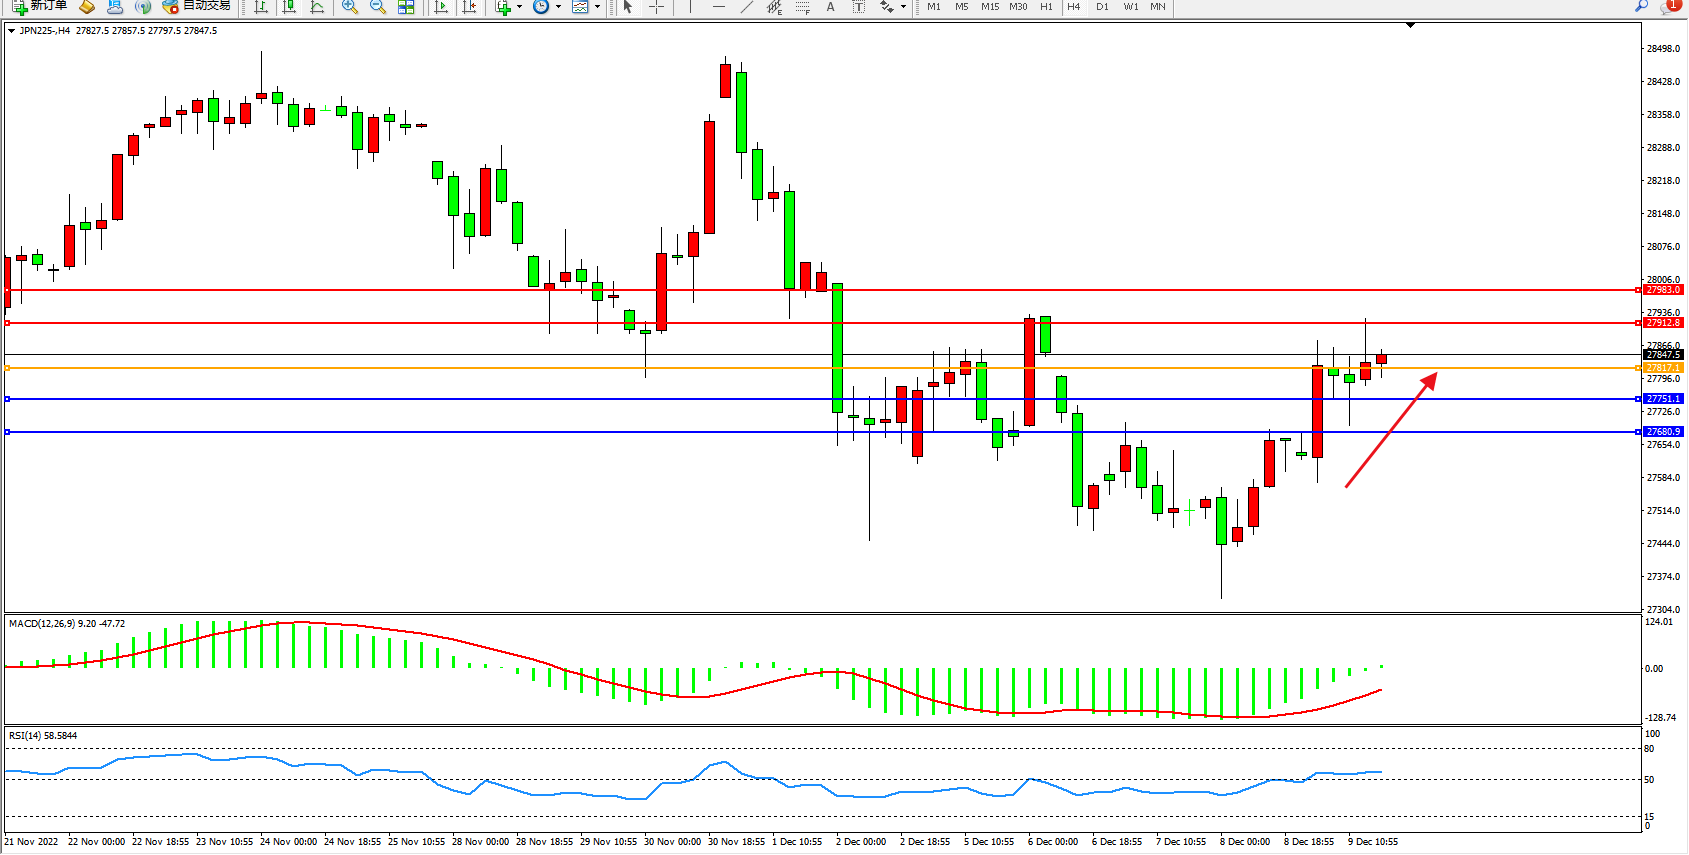Viewport: 1689px width, 855px height.
Task: Open the add indicators dropdown arrow
Action: pyautogui.click(x=519, y=7)
